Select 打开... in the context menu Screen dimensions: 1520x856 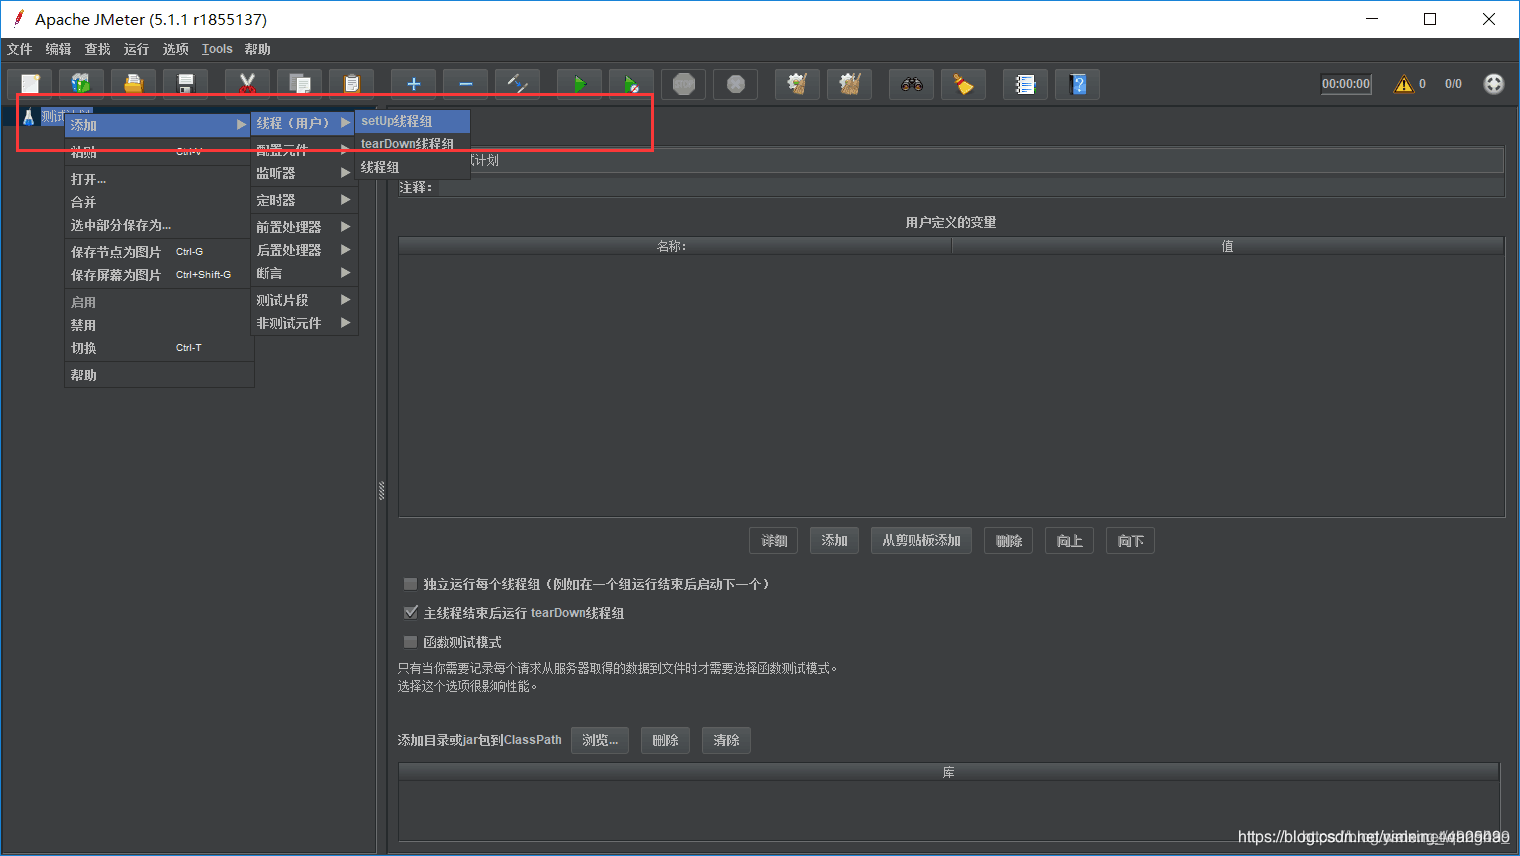[157, 179]
